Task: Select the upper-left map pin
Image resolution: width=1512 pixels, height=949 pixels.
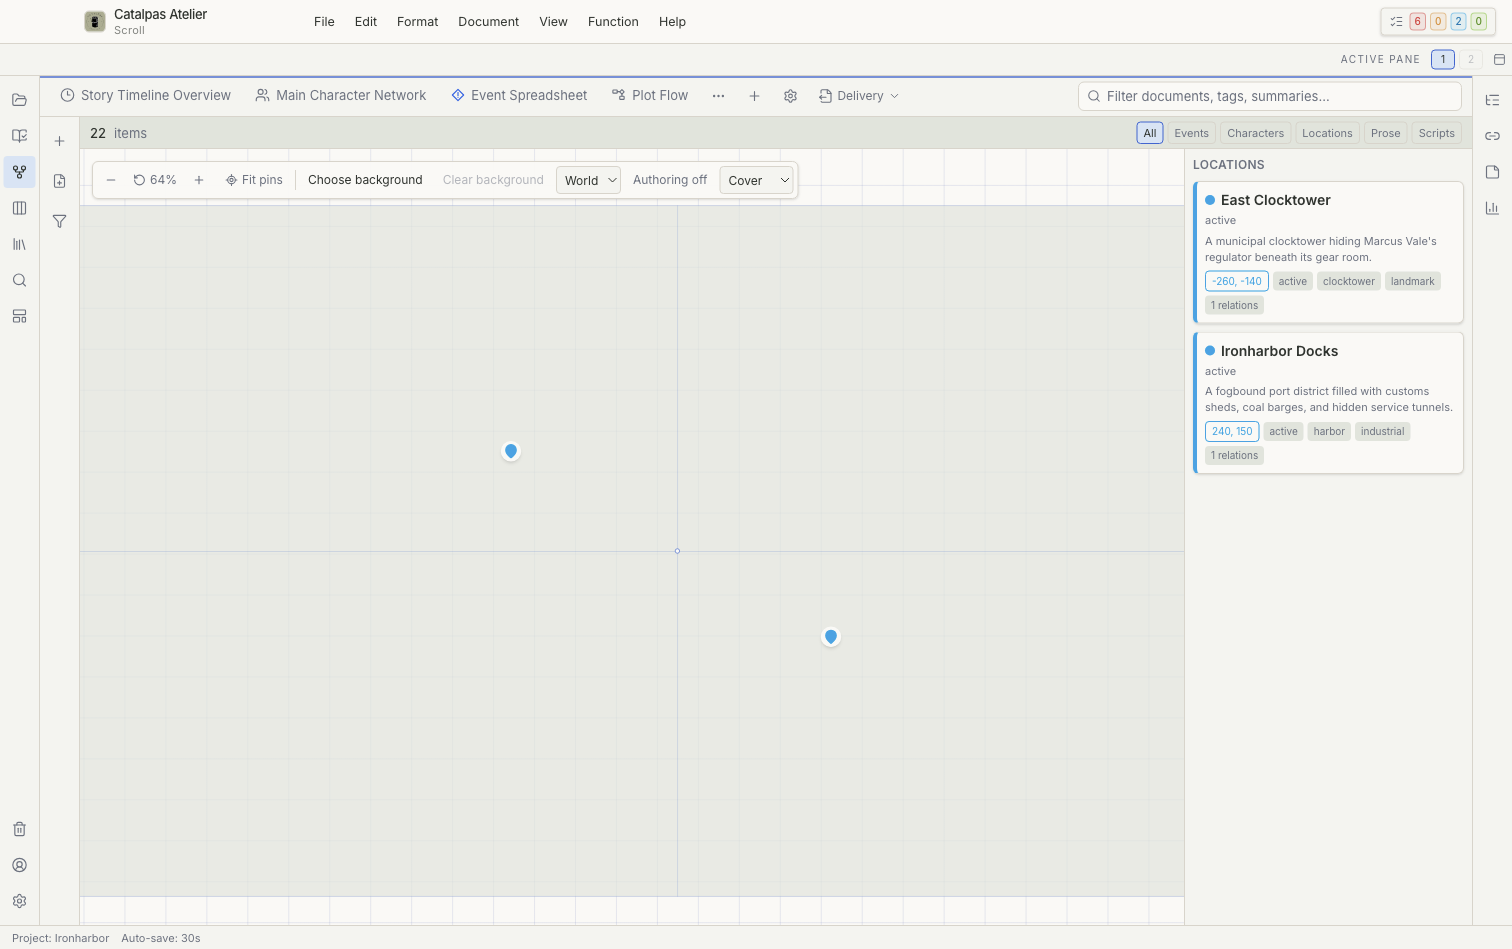Action: pyautogui.click(x=511, y=452)
